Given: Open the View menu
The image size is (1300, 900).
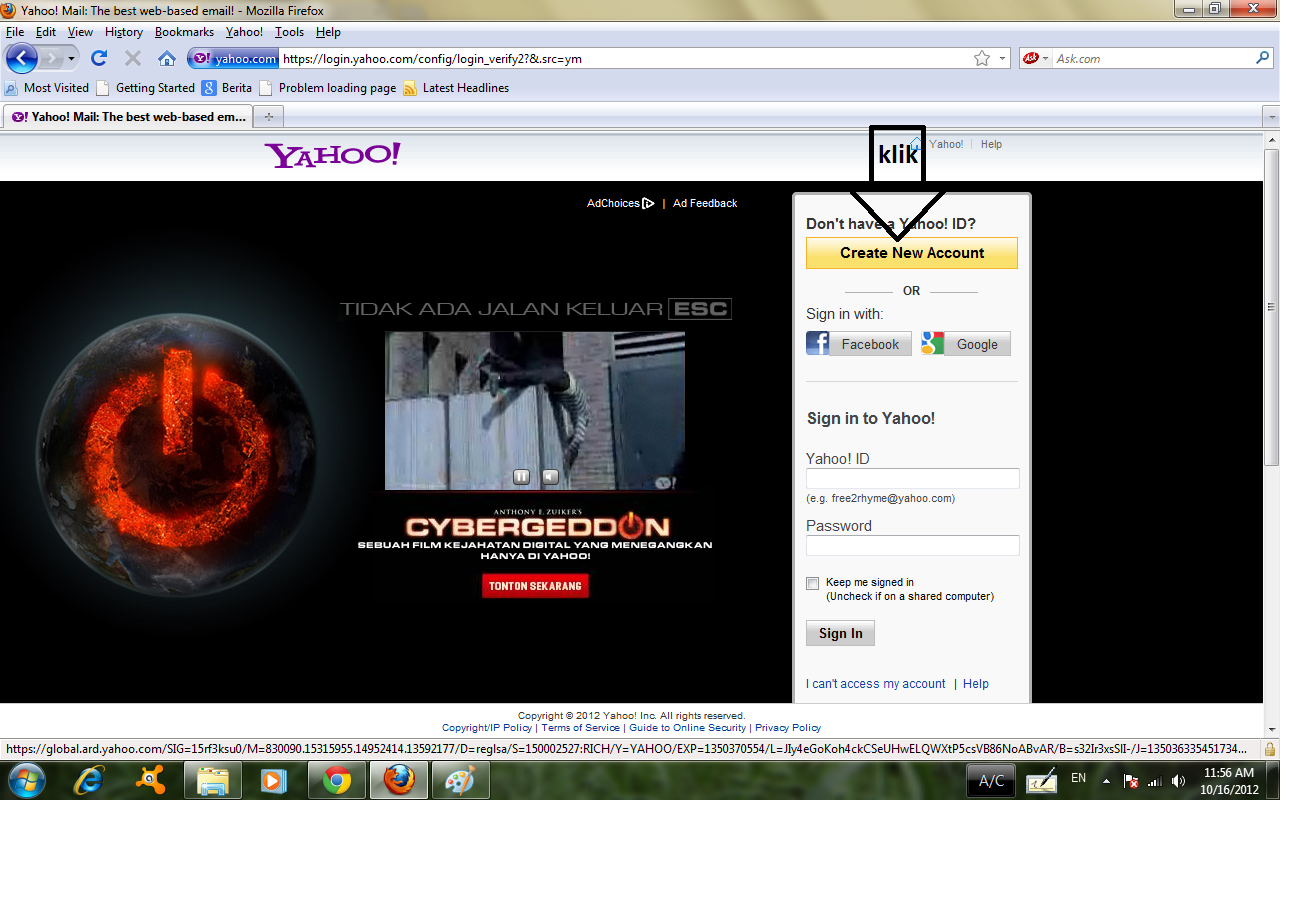Looking at the screenshot, I should 80,32.
